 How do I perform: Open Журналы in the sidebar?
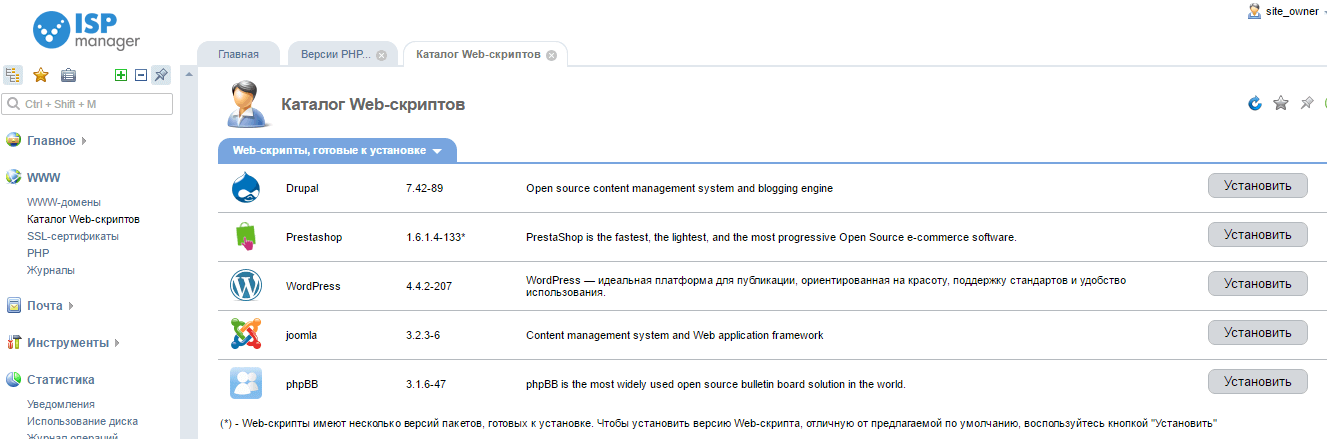[x=51, y=270]
